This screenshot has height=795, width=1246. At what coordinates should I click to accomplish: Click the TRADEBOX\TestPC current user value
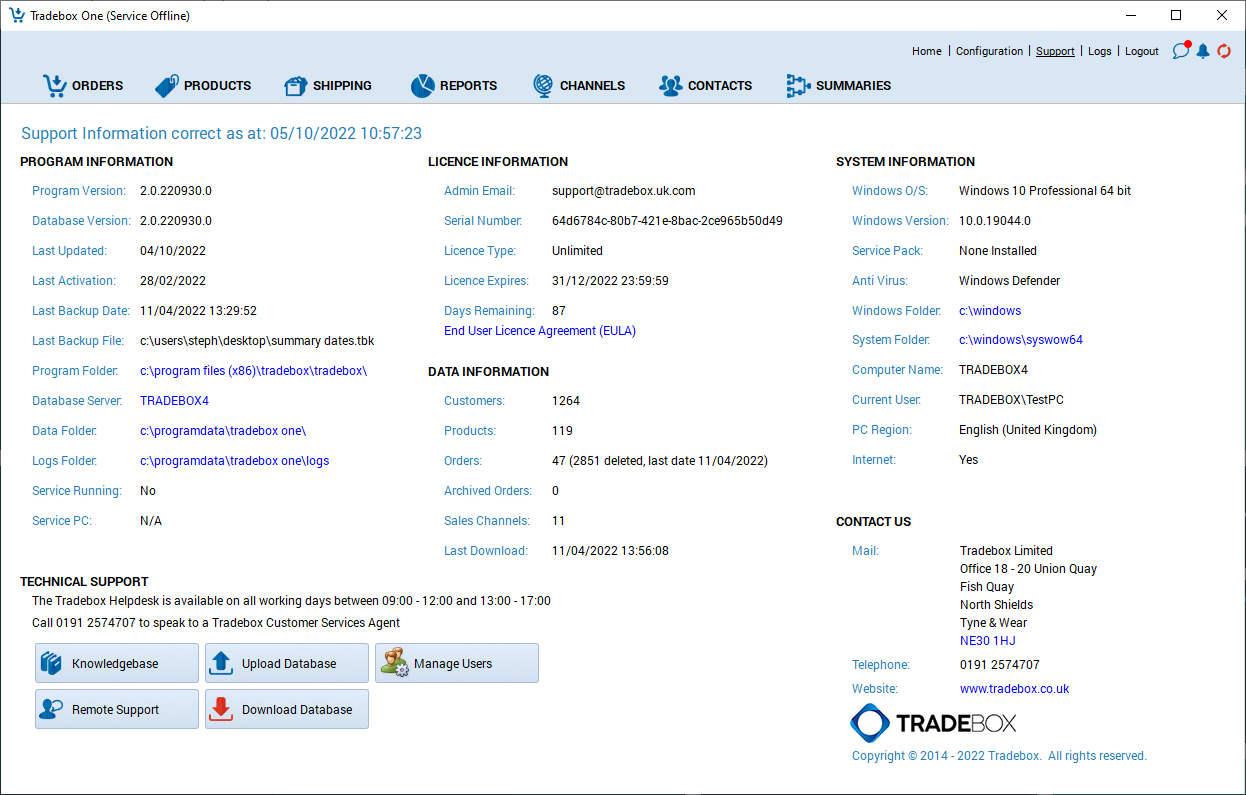[x=1011, y=400]
